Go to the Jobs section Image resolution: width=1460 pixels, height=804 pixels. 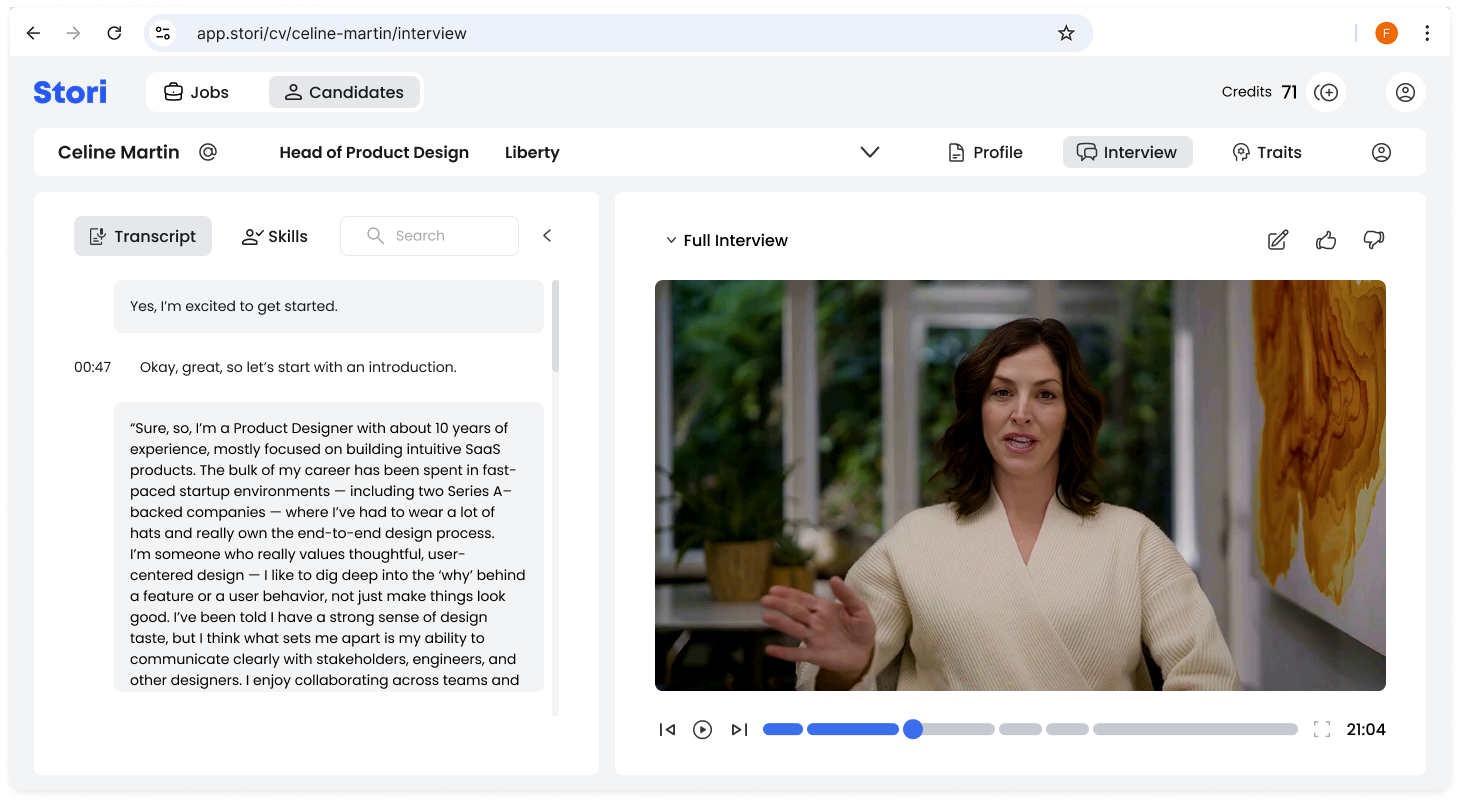pos(197,92)
